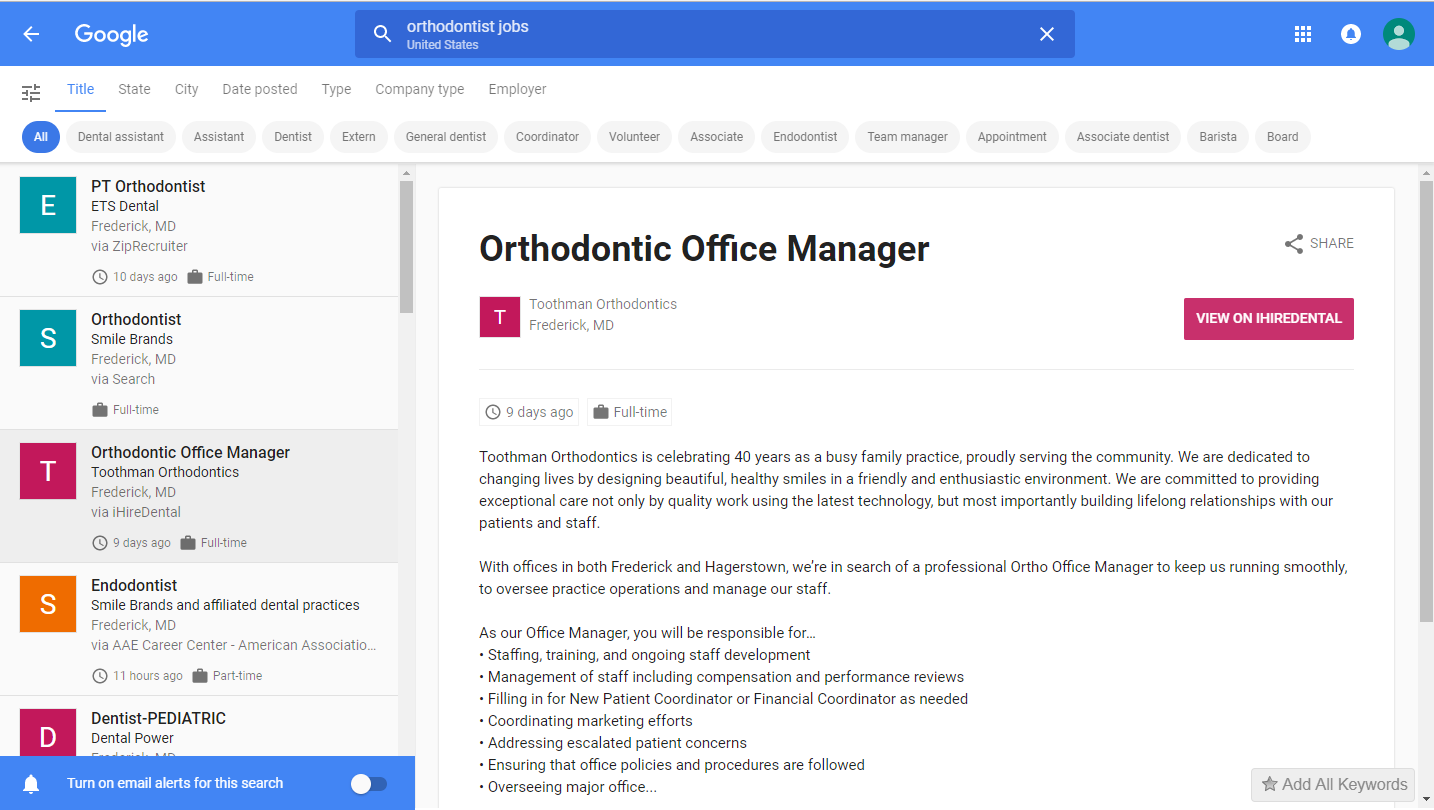Image resolution: width=1434 pixels, height=810 pixels.
Task: Filter by General dentist chip
Action: [x=446, y=137]
